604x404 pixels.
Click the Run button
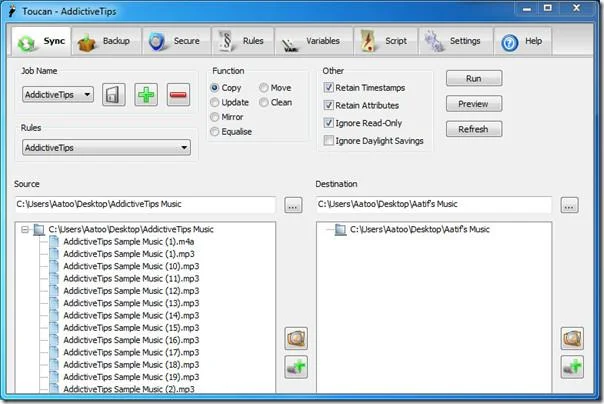tap(474, 79)
